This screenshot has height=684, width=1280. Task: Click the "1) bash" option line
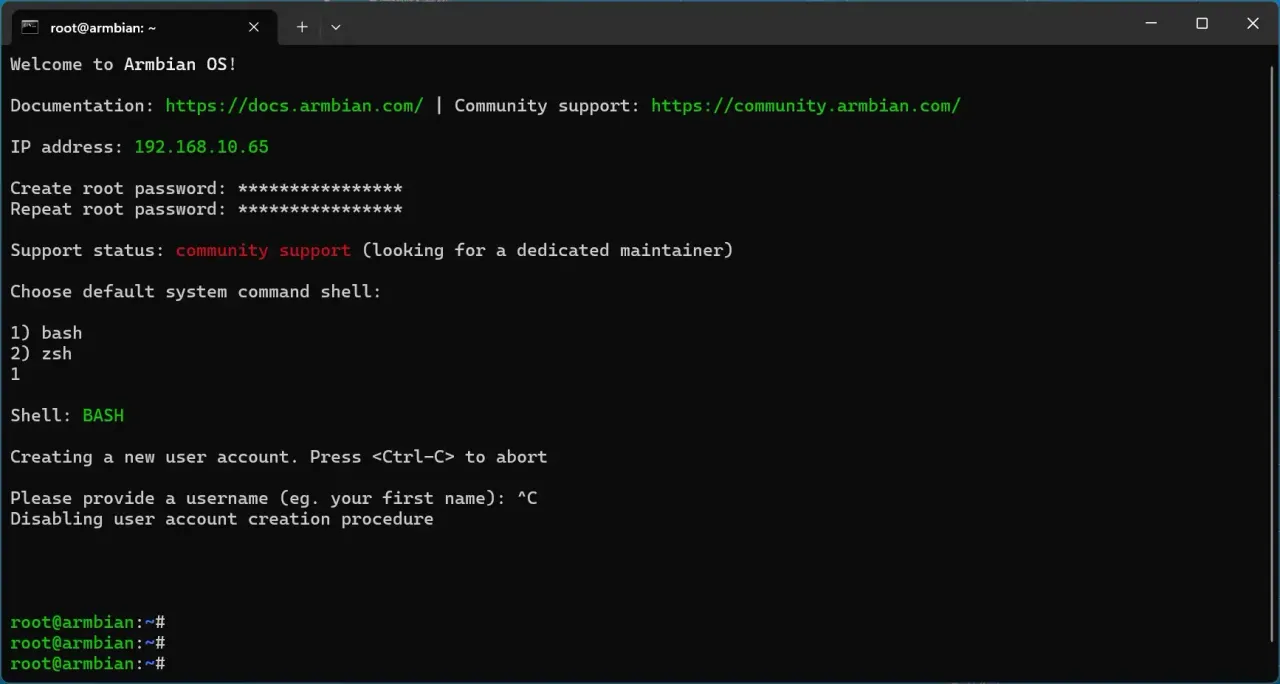point(46,333)
